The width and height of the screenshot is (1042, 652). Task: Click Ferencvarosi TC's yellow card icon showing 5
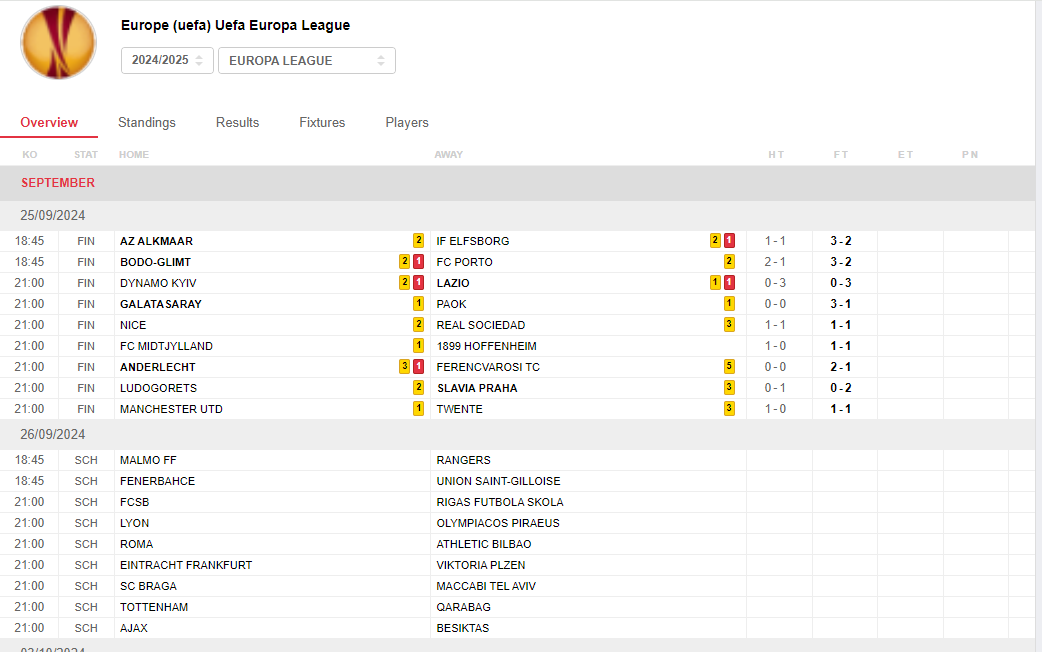point(730,367)
